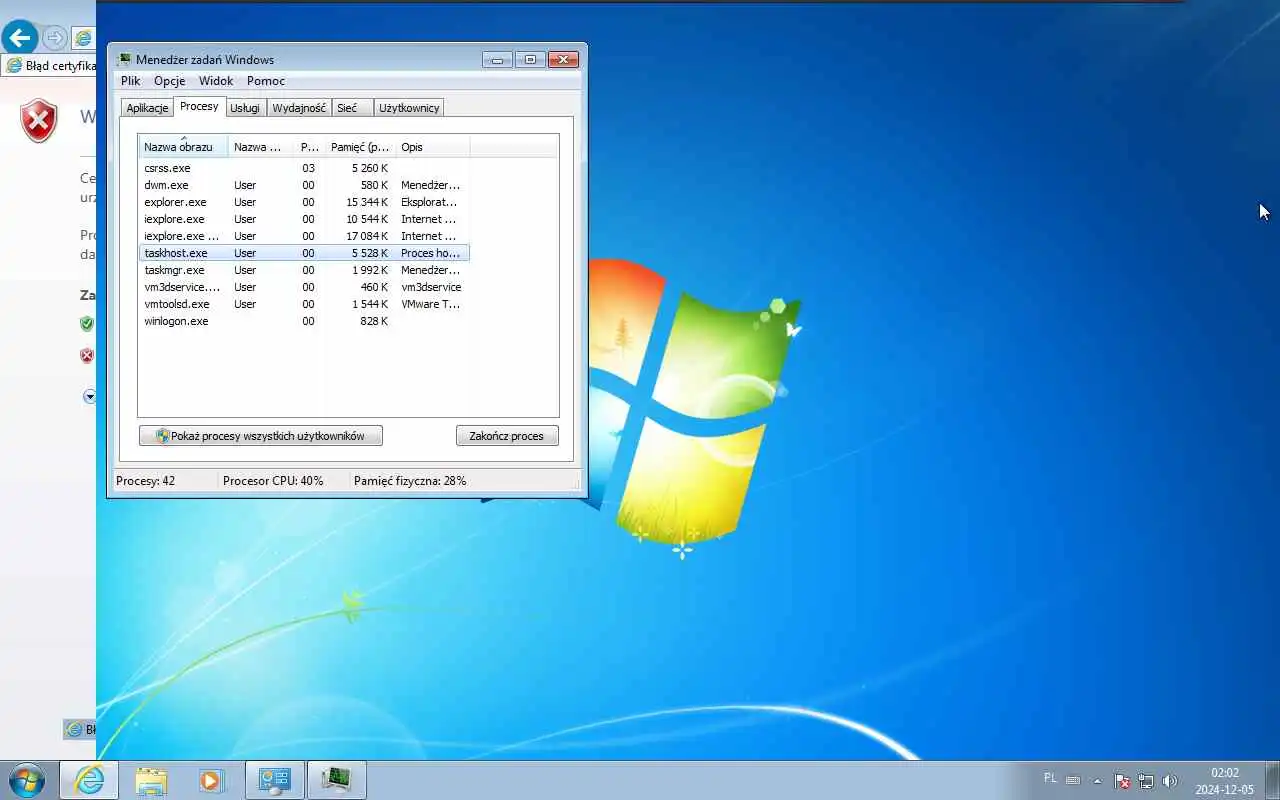Select iexplore.exe using 17 084 K
Viewport: 1280px width, 800px height.
pos(304,236)
